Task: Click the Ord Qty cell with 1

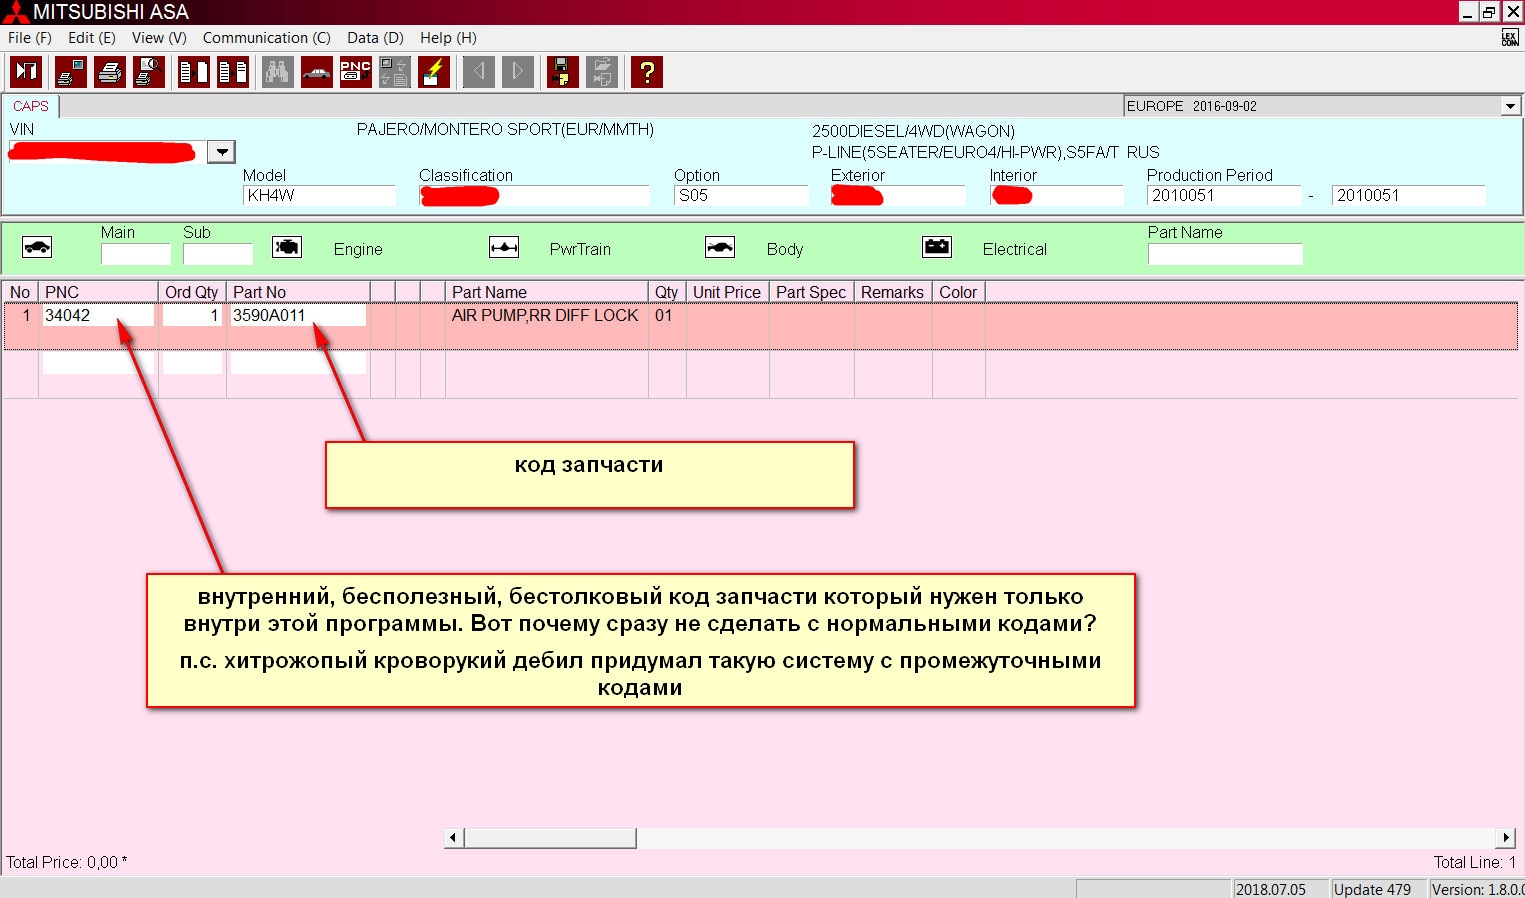Action: pos(192,315)
